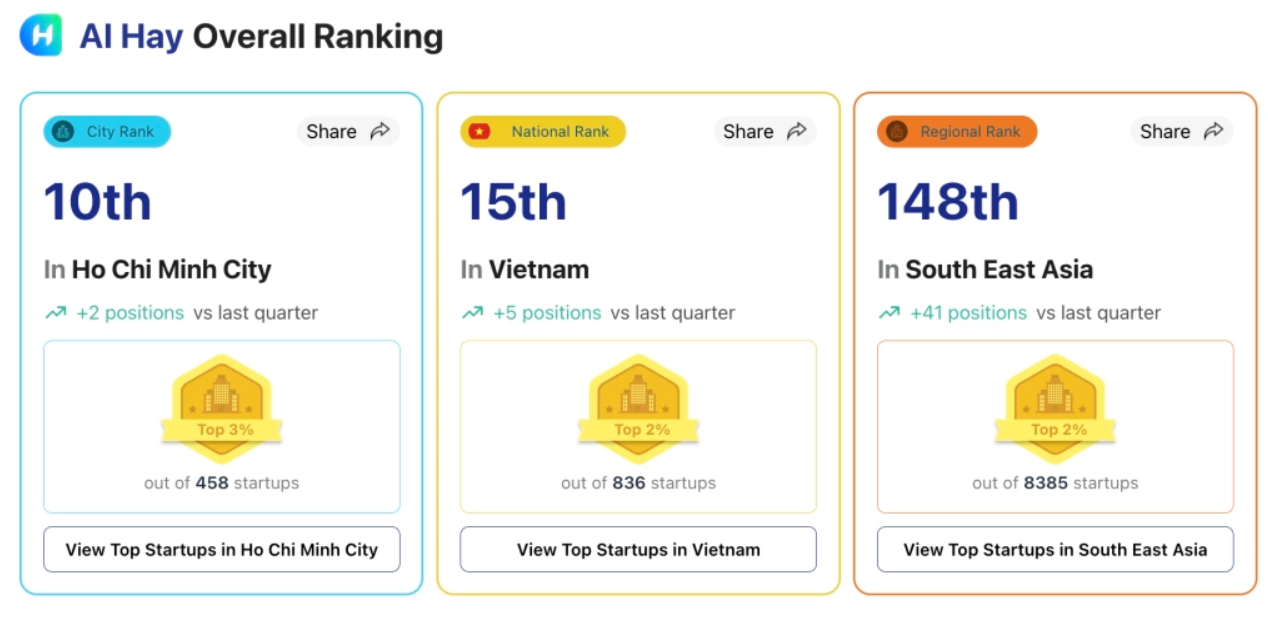
Task: Click the trend arrow beside +41 positions
Action: (889, 313)
